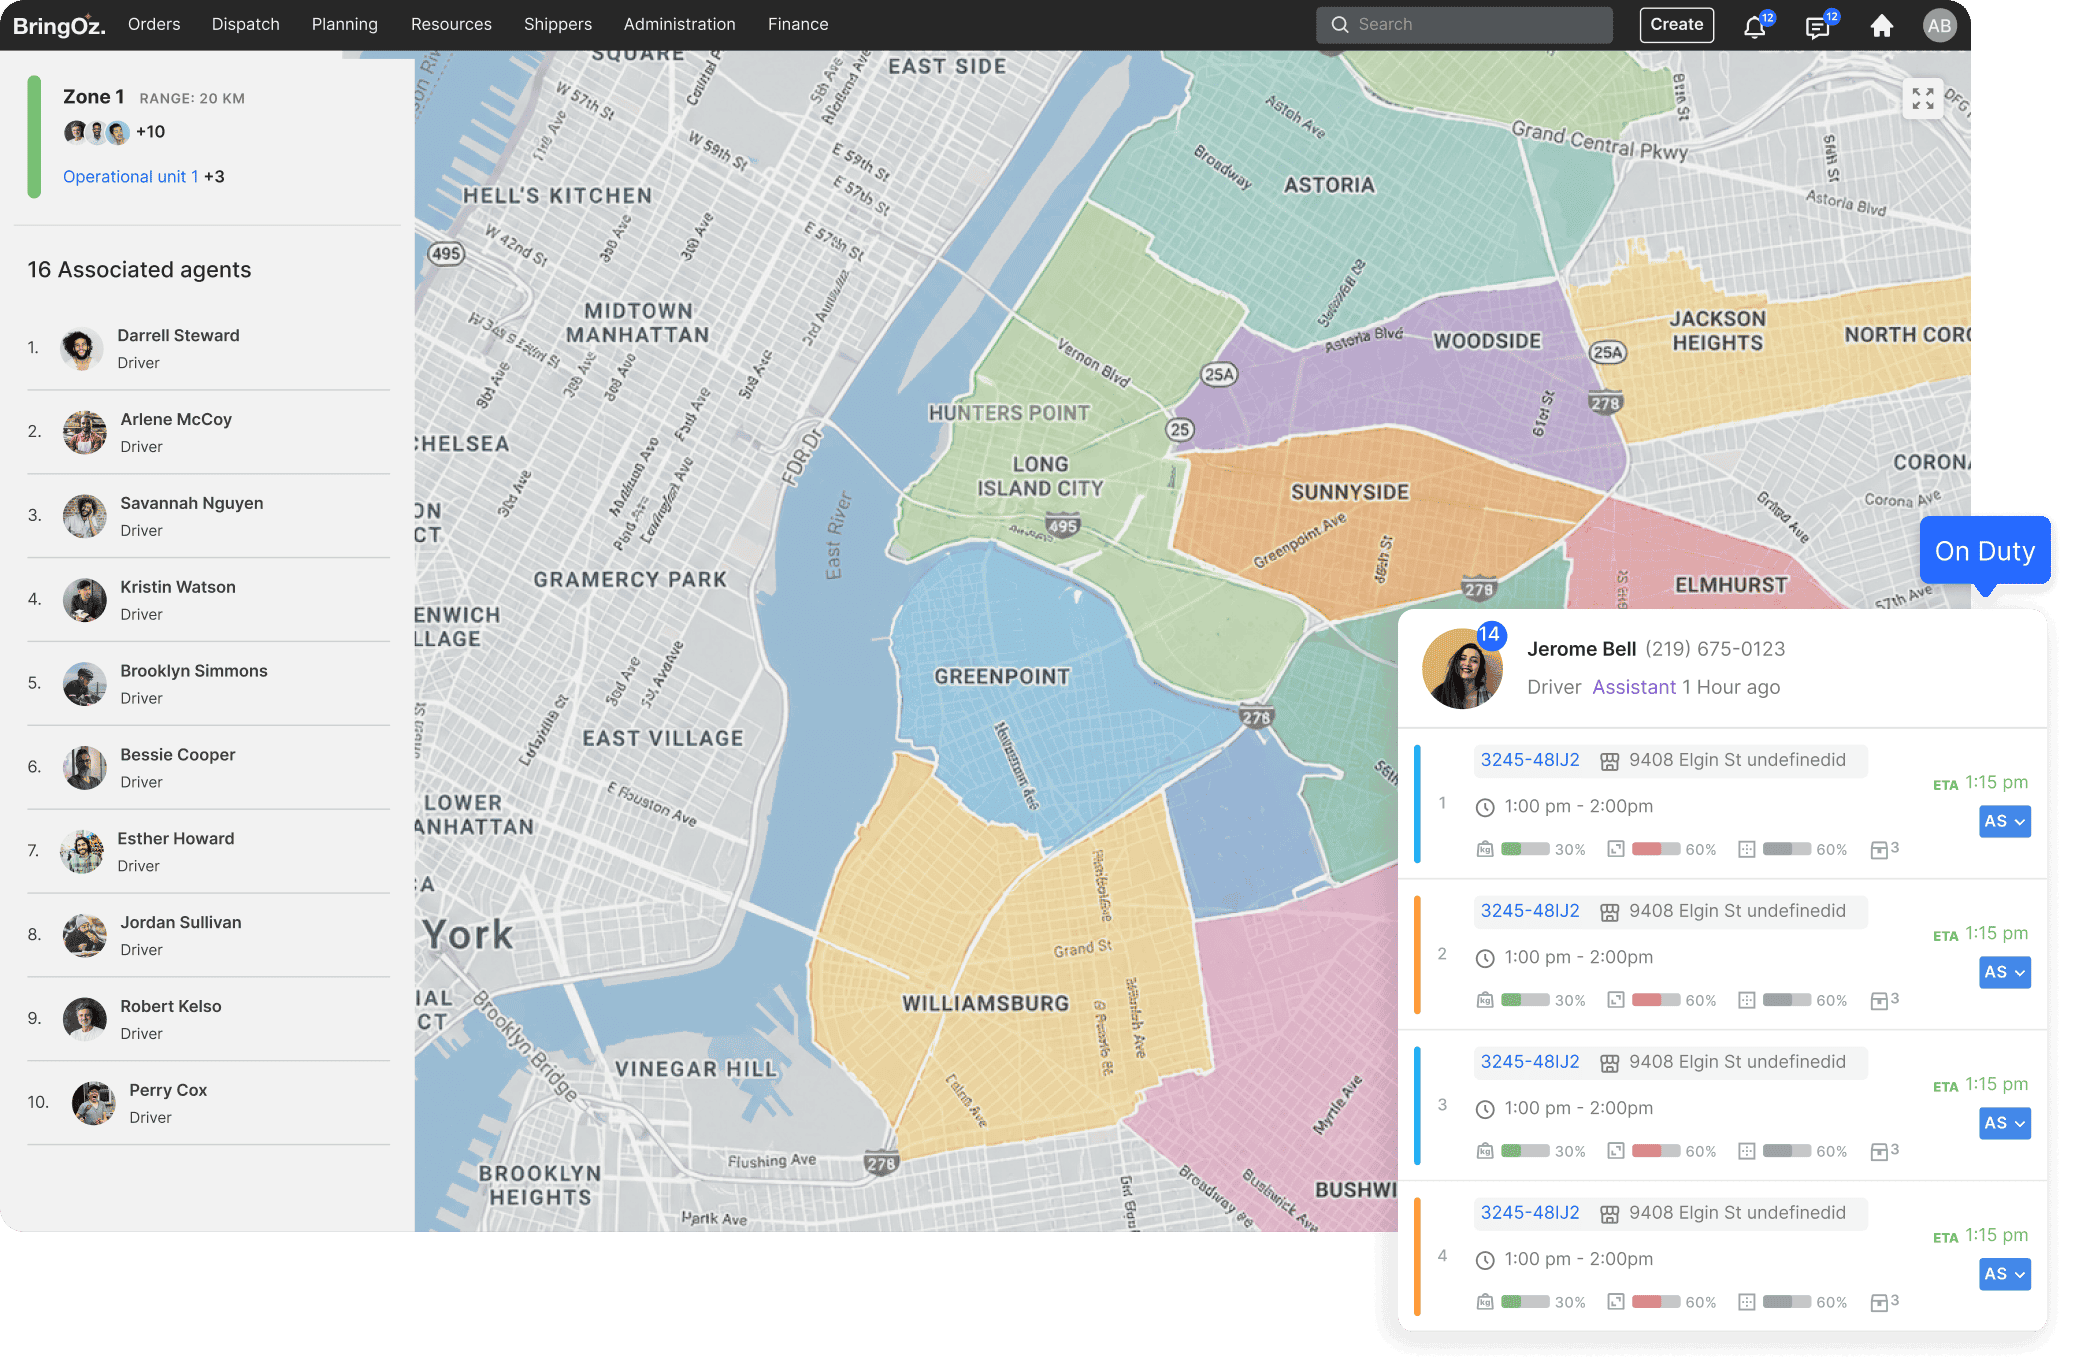Viewport: 2073px width, 1371px height.
Task: Select agent Robert Kelso
Action: click(x=209, y=1019)
